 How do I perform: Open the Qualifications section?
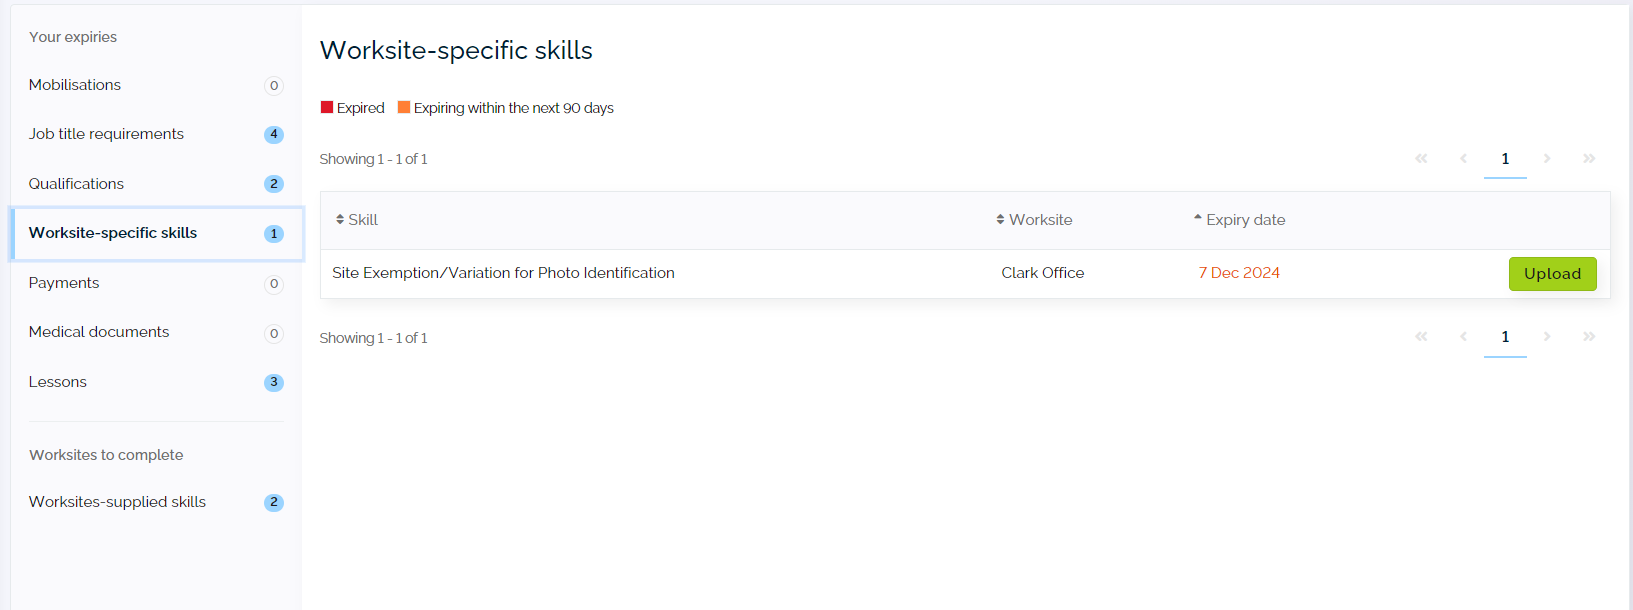(76, 184)
